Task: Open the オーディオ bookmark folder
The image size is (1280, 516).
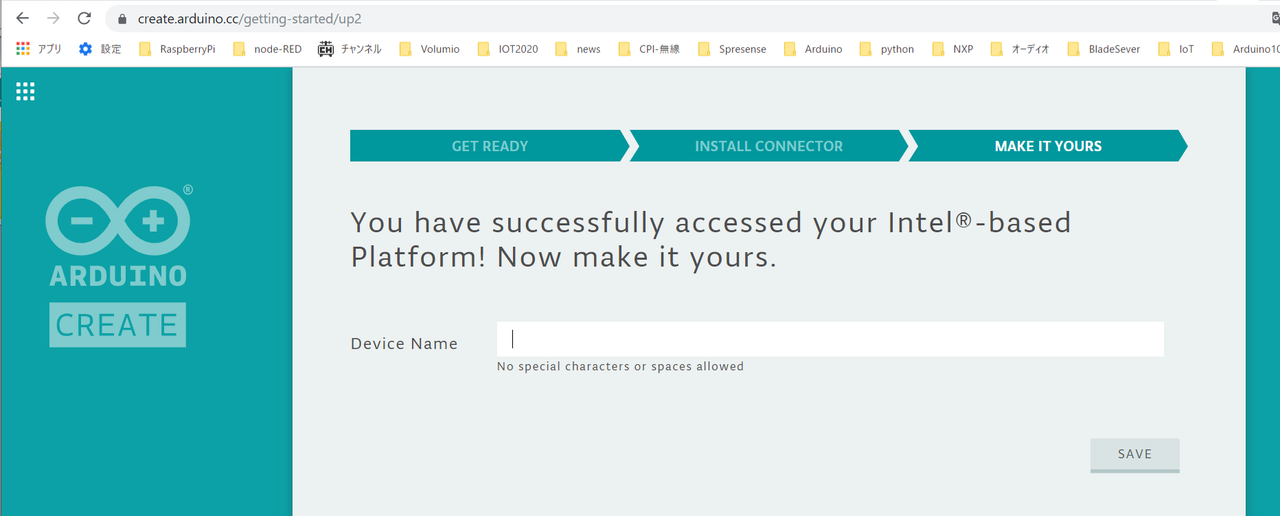Action: click(1019, 48)
